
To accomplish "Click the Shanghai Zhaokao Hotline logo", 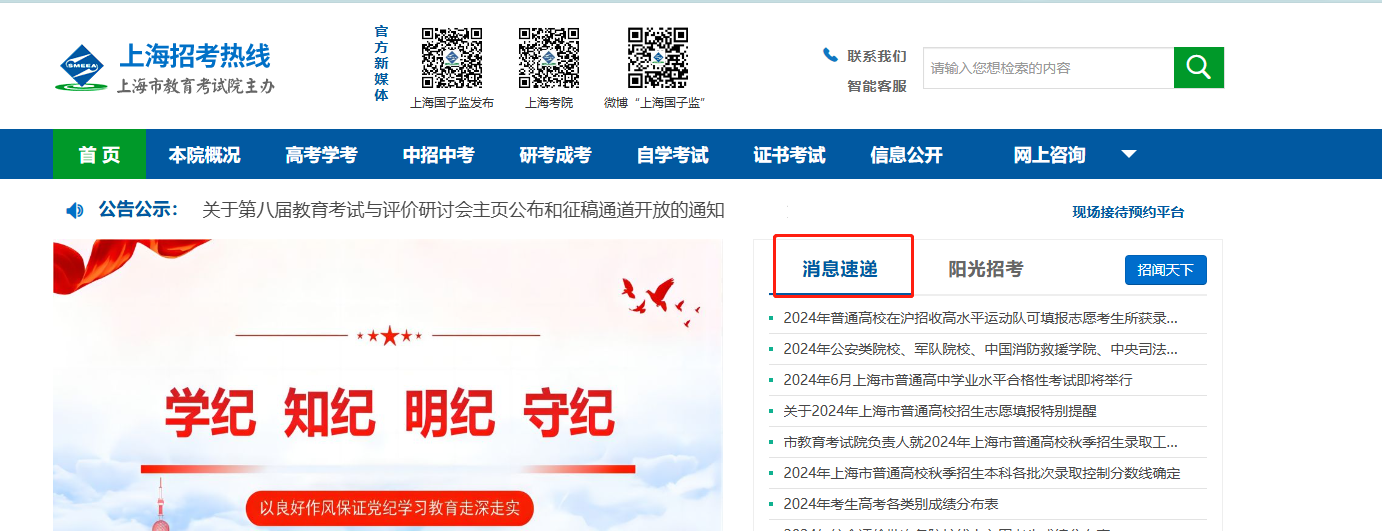I will pyautogui.click(x=165, y=68).
